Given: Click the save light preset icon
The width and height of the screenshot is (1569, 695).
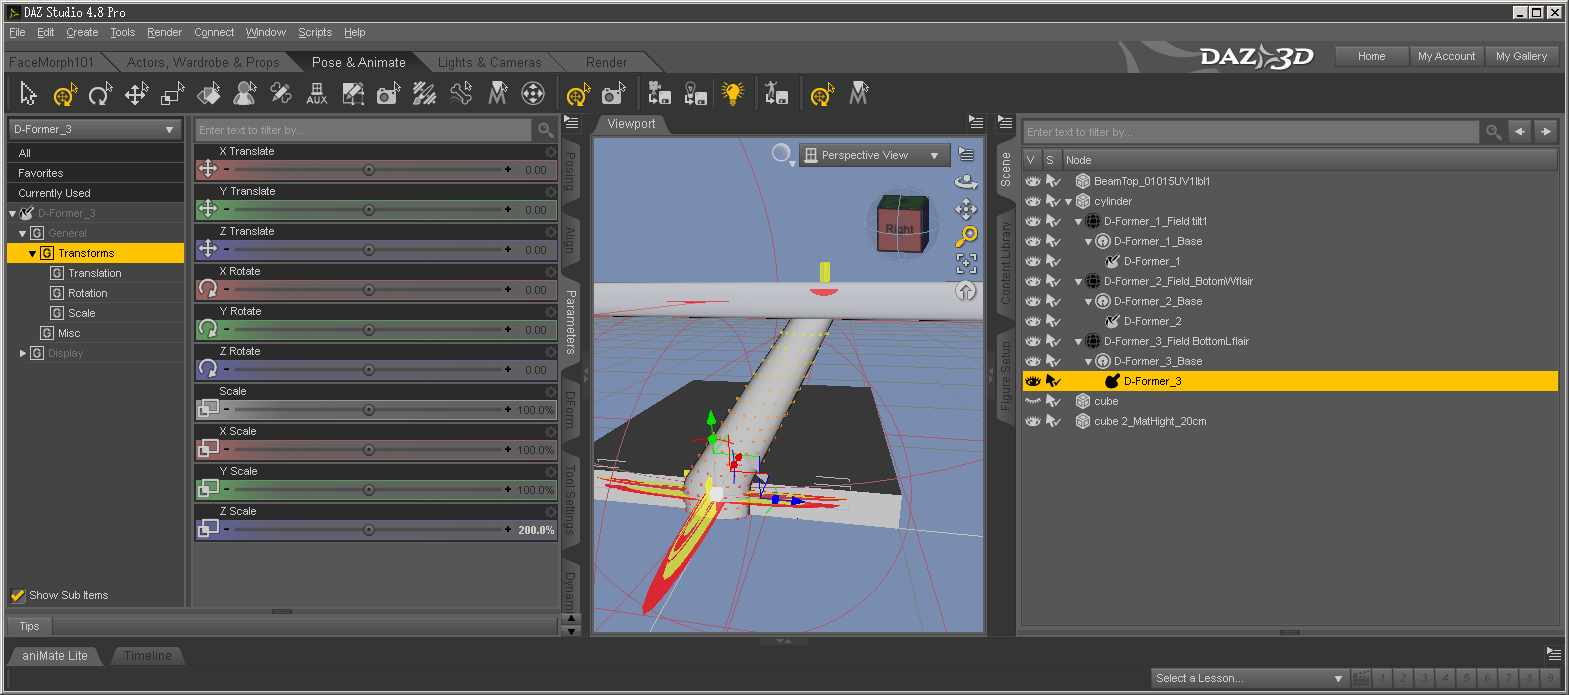Looking at the screenshot, I should click(x=695, y=94).
